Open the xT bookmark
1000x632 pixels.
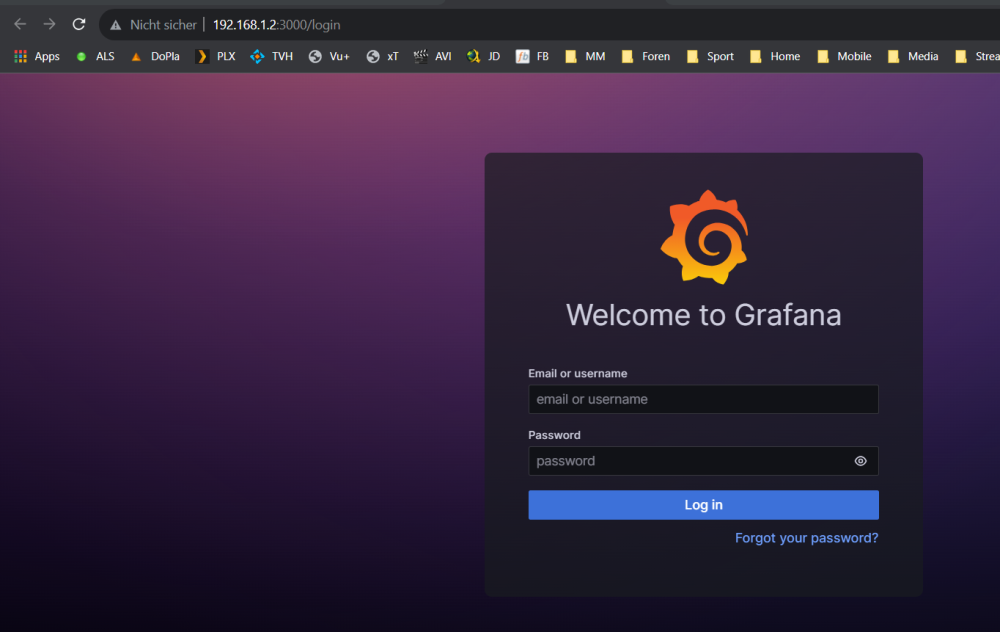click(x=383, y=56)
